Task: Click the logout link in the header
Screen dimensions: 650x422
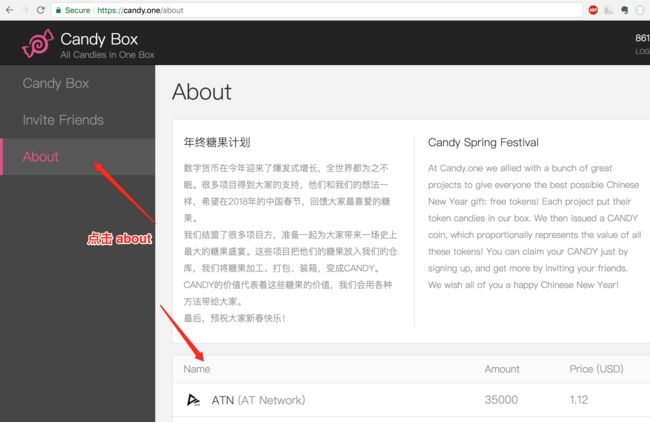Action: click(643, 51)
